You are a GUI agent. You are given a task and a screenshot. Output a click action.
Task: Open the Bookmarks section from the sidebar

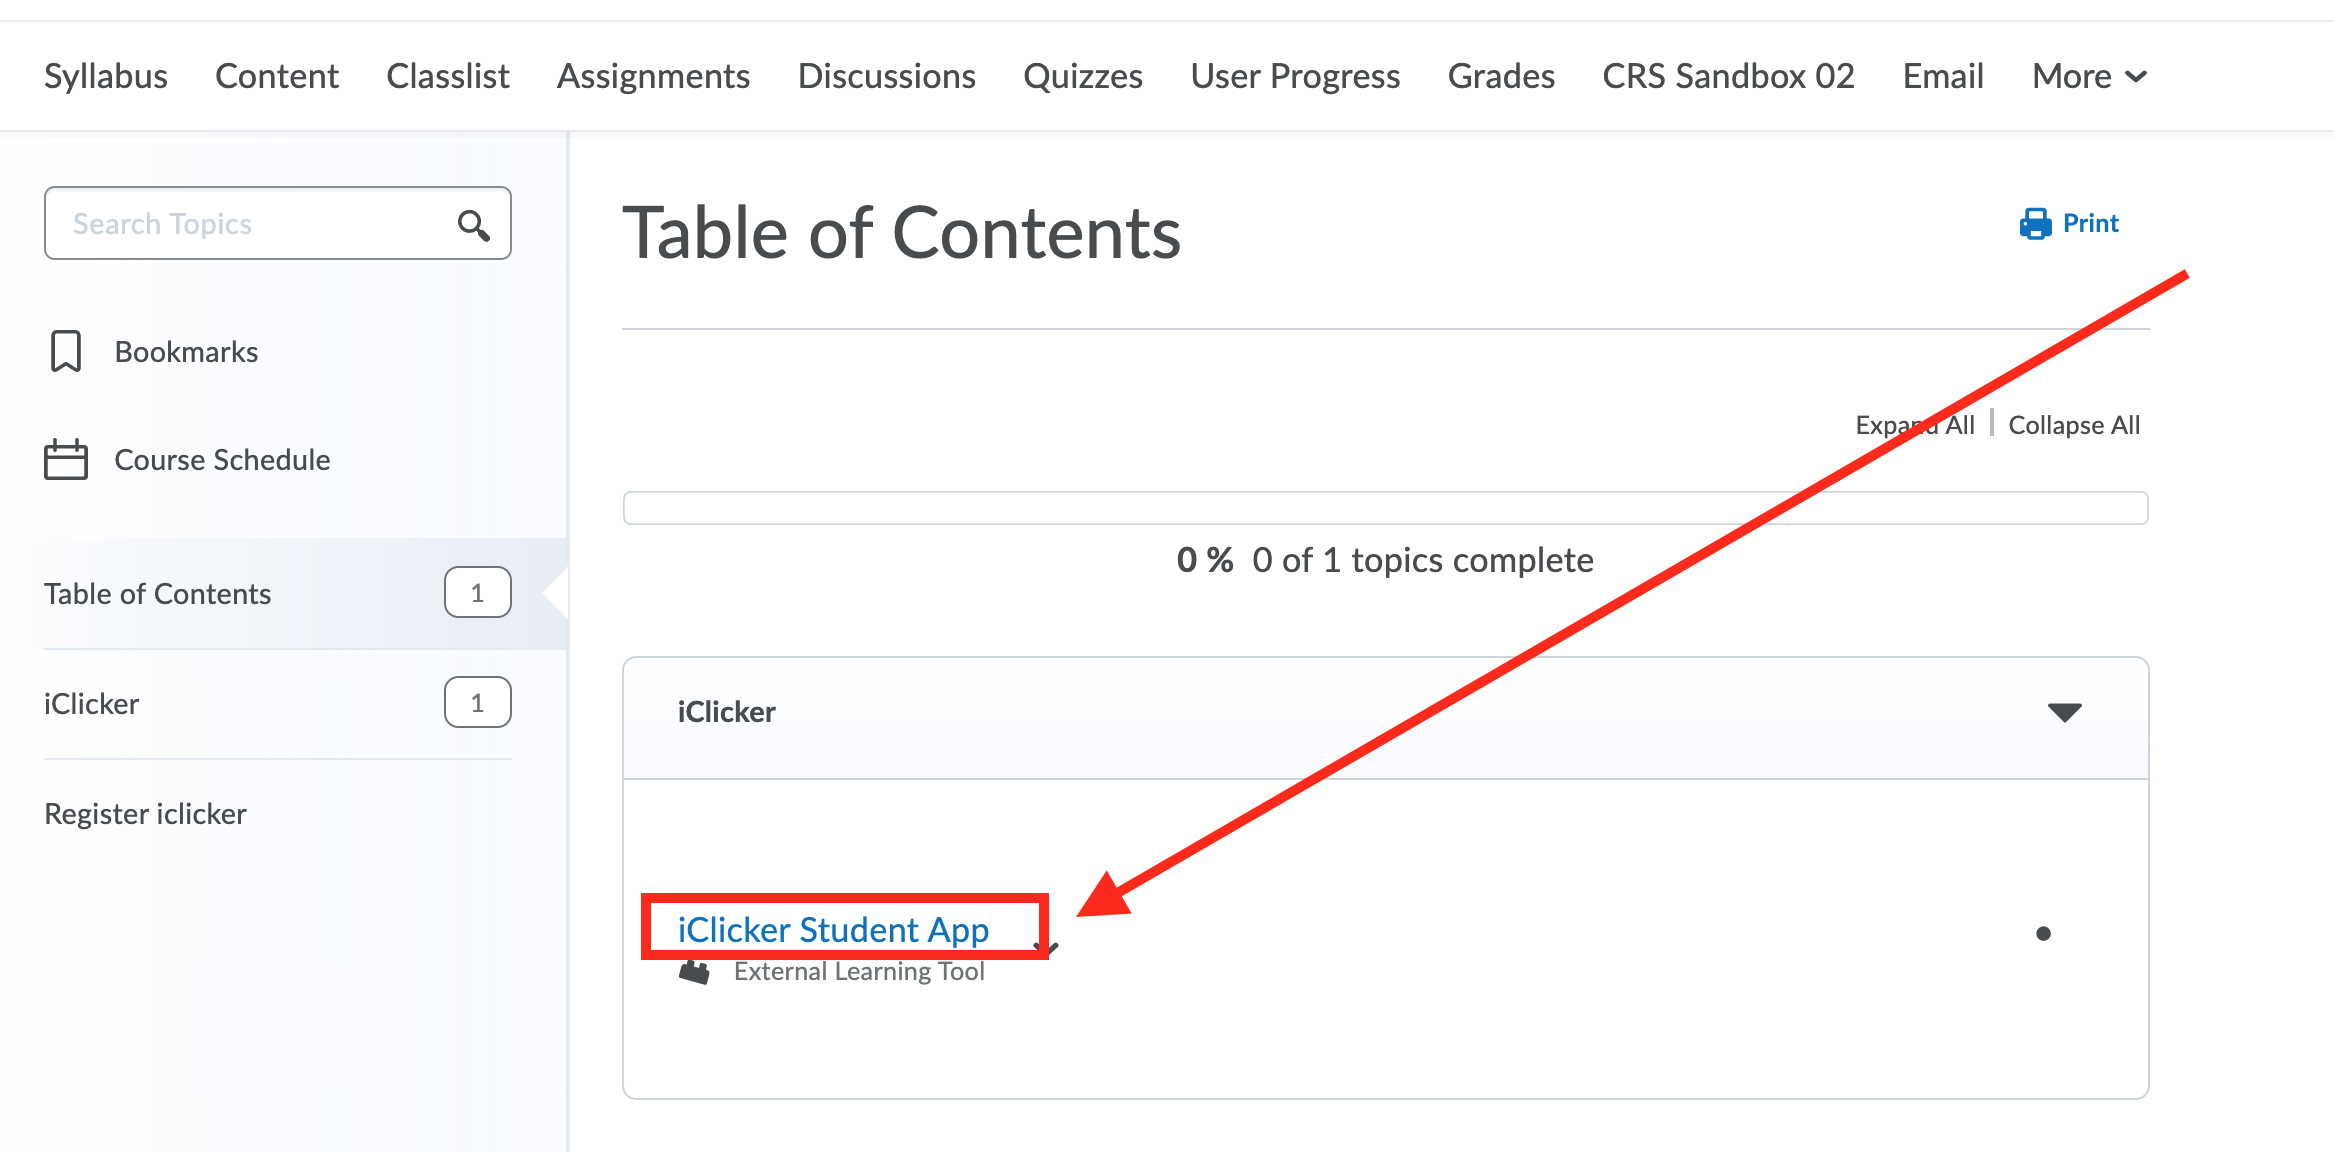pos(186,351)
